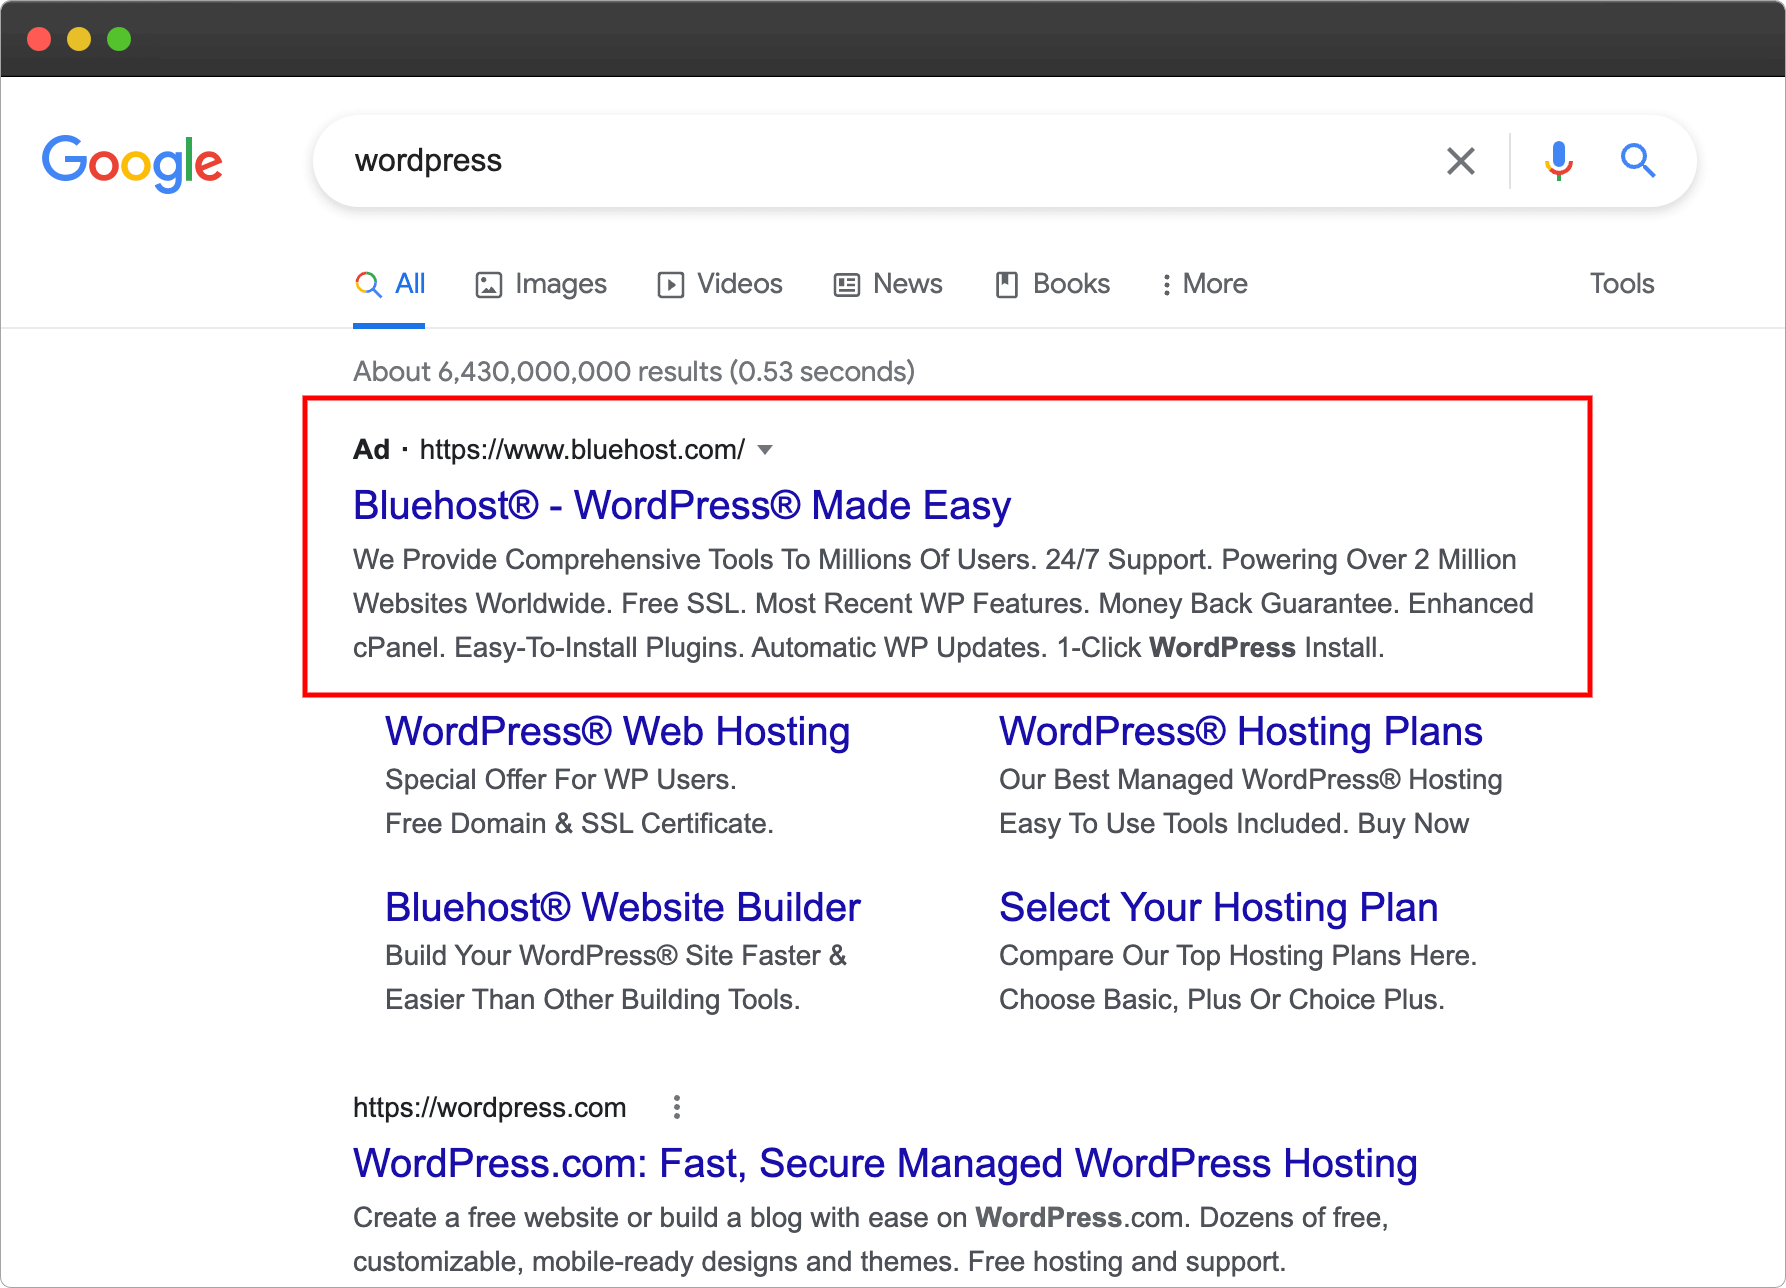Click 'Compare Our Top Hosting Plans Here.' text
The height and width of the screenshot is (1288, 1786).
(1238, 956)
